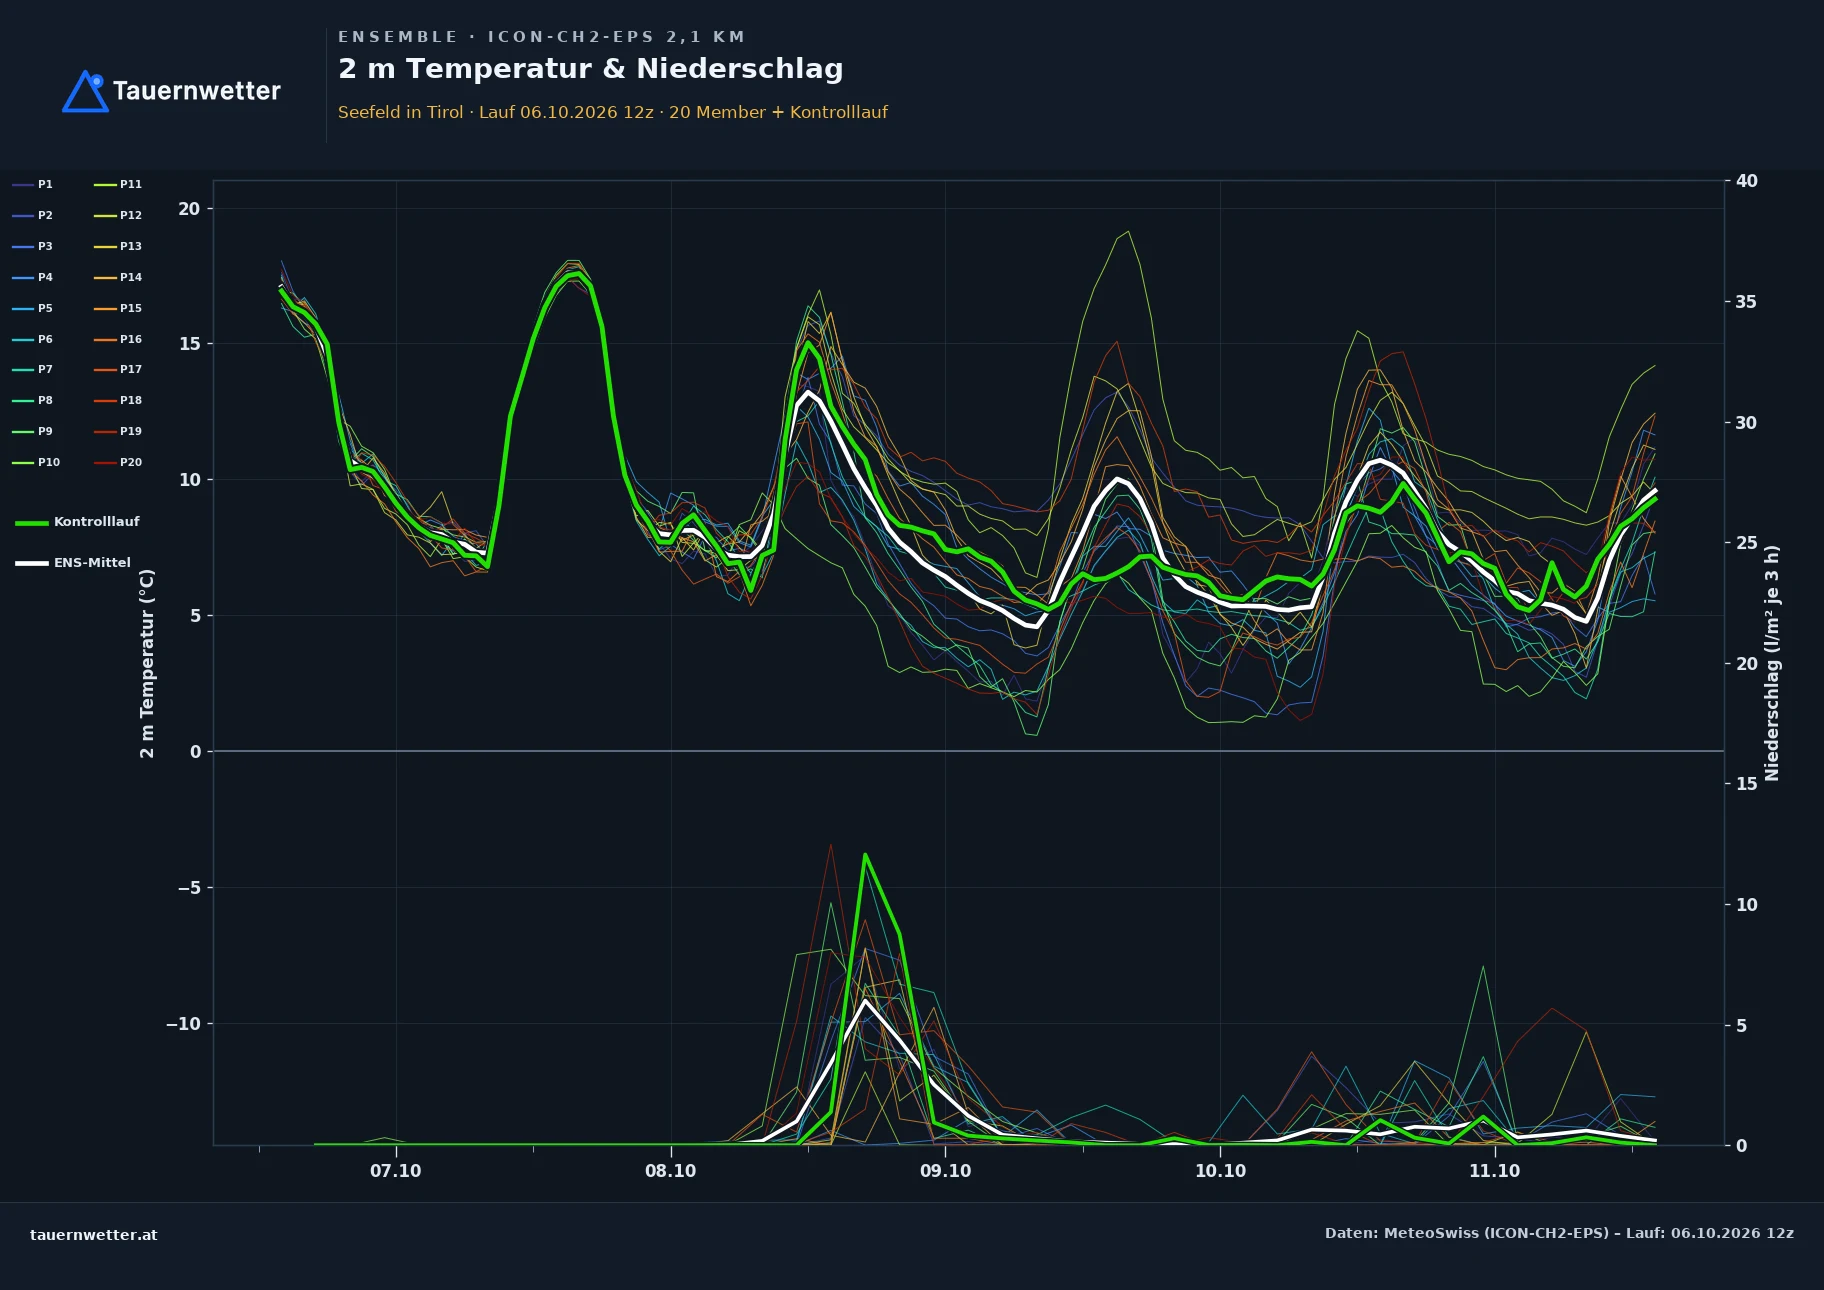The height and width of the screenshot is (1290, 1824).
Task: Click the 40 tick on the precipitation axis
Action: tap(1747, 181)
